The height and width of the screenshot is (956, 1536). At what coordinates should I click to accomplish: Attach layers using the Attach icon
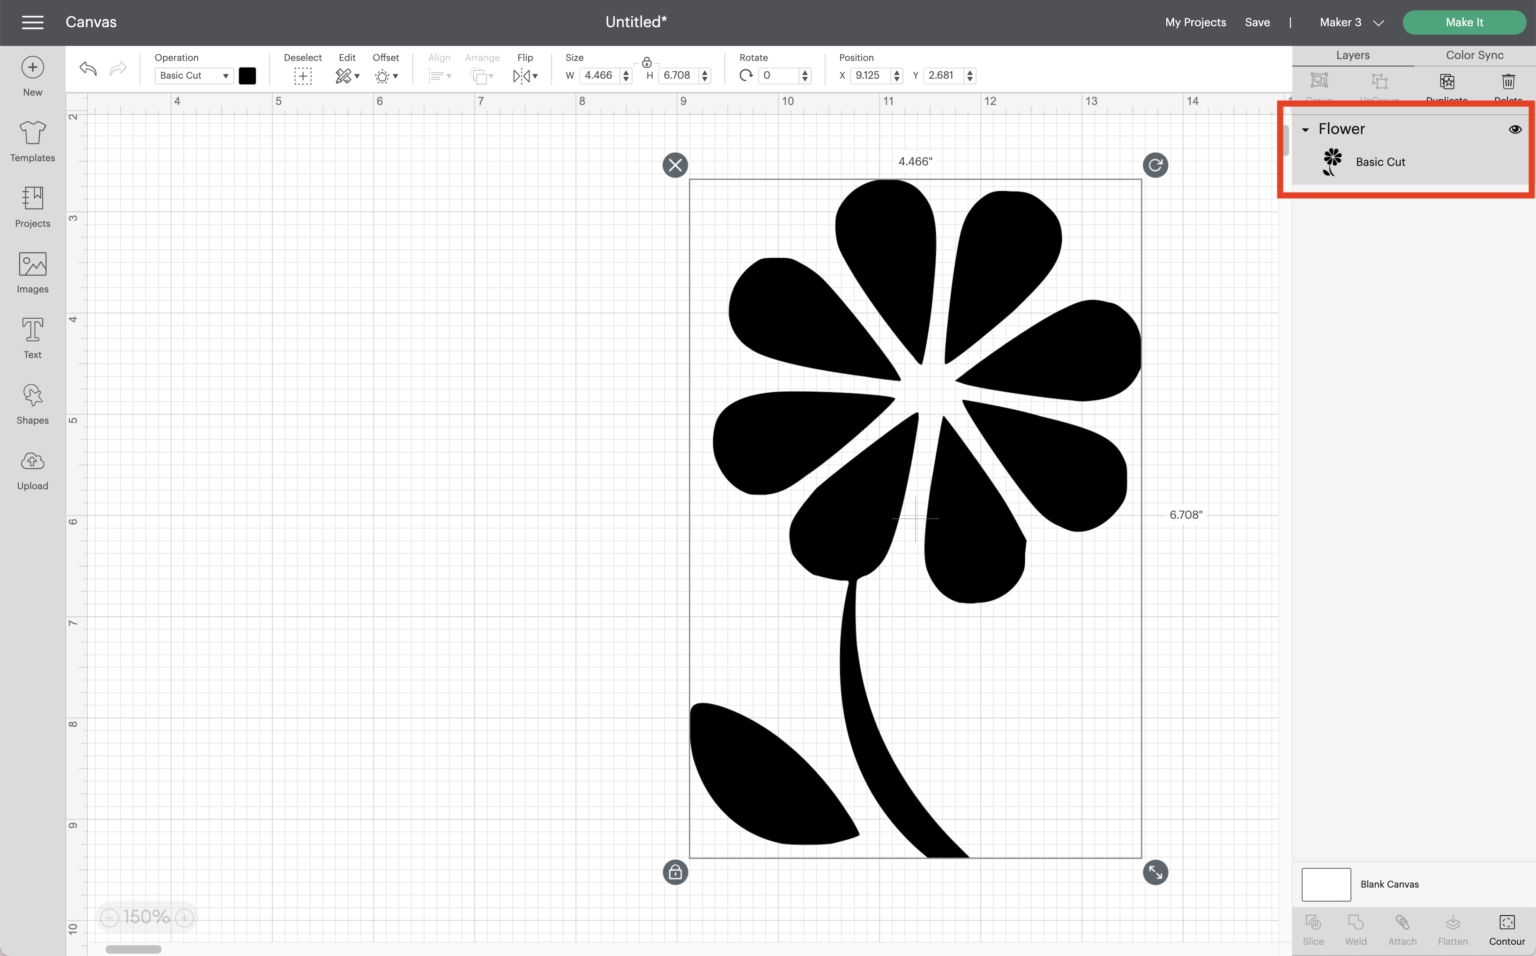point(1402,929)
